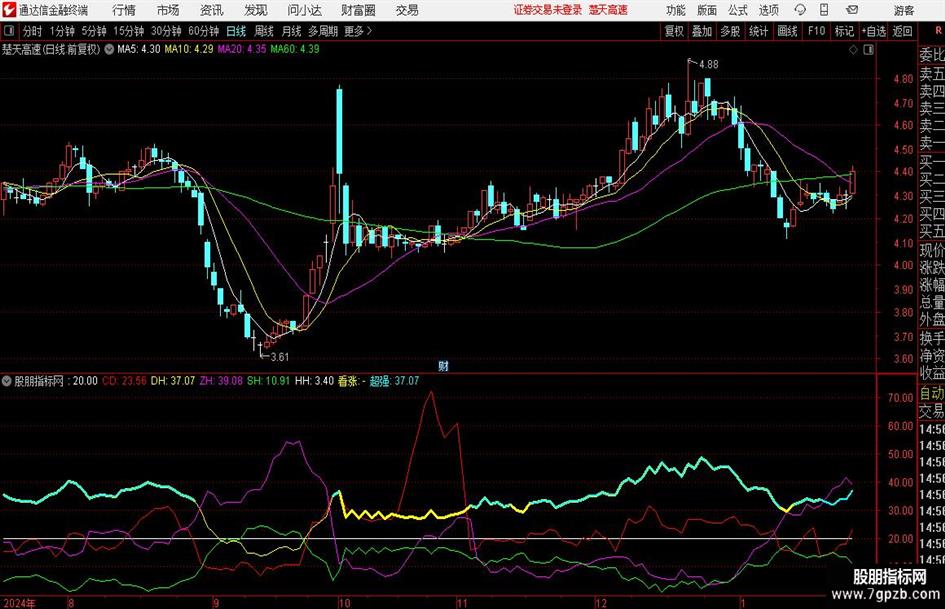Open the 市场 menu
The image size is (945, 609).
point(168,10)
